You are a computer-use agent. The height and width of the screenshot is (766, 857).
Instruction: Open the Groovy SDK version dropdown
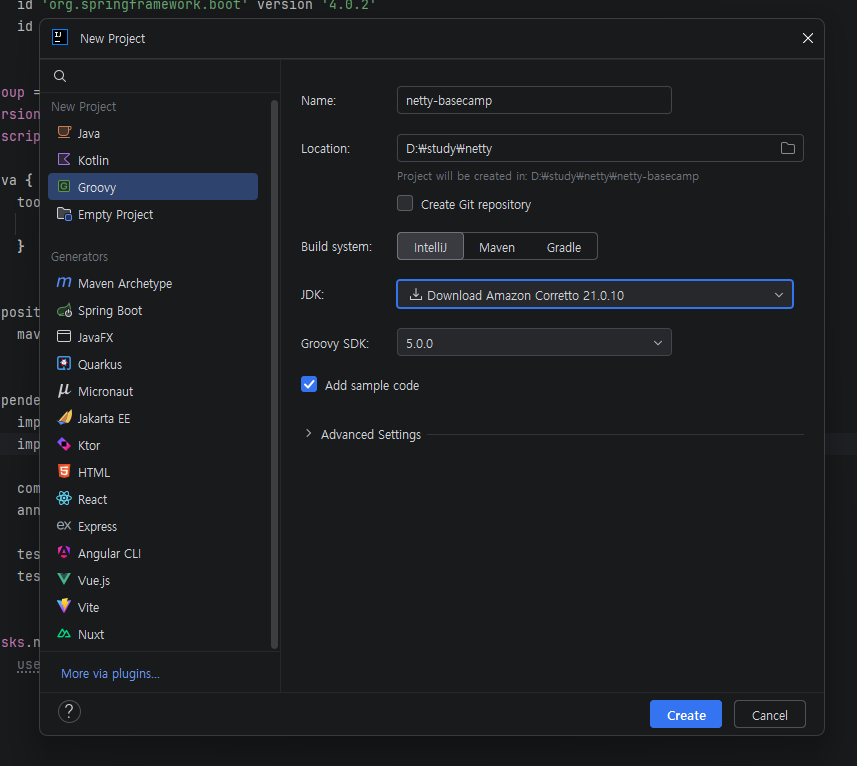click(534, 343)
